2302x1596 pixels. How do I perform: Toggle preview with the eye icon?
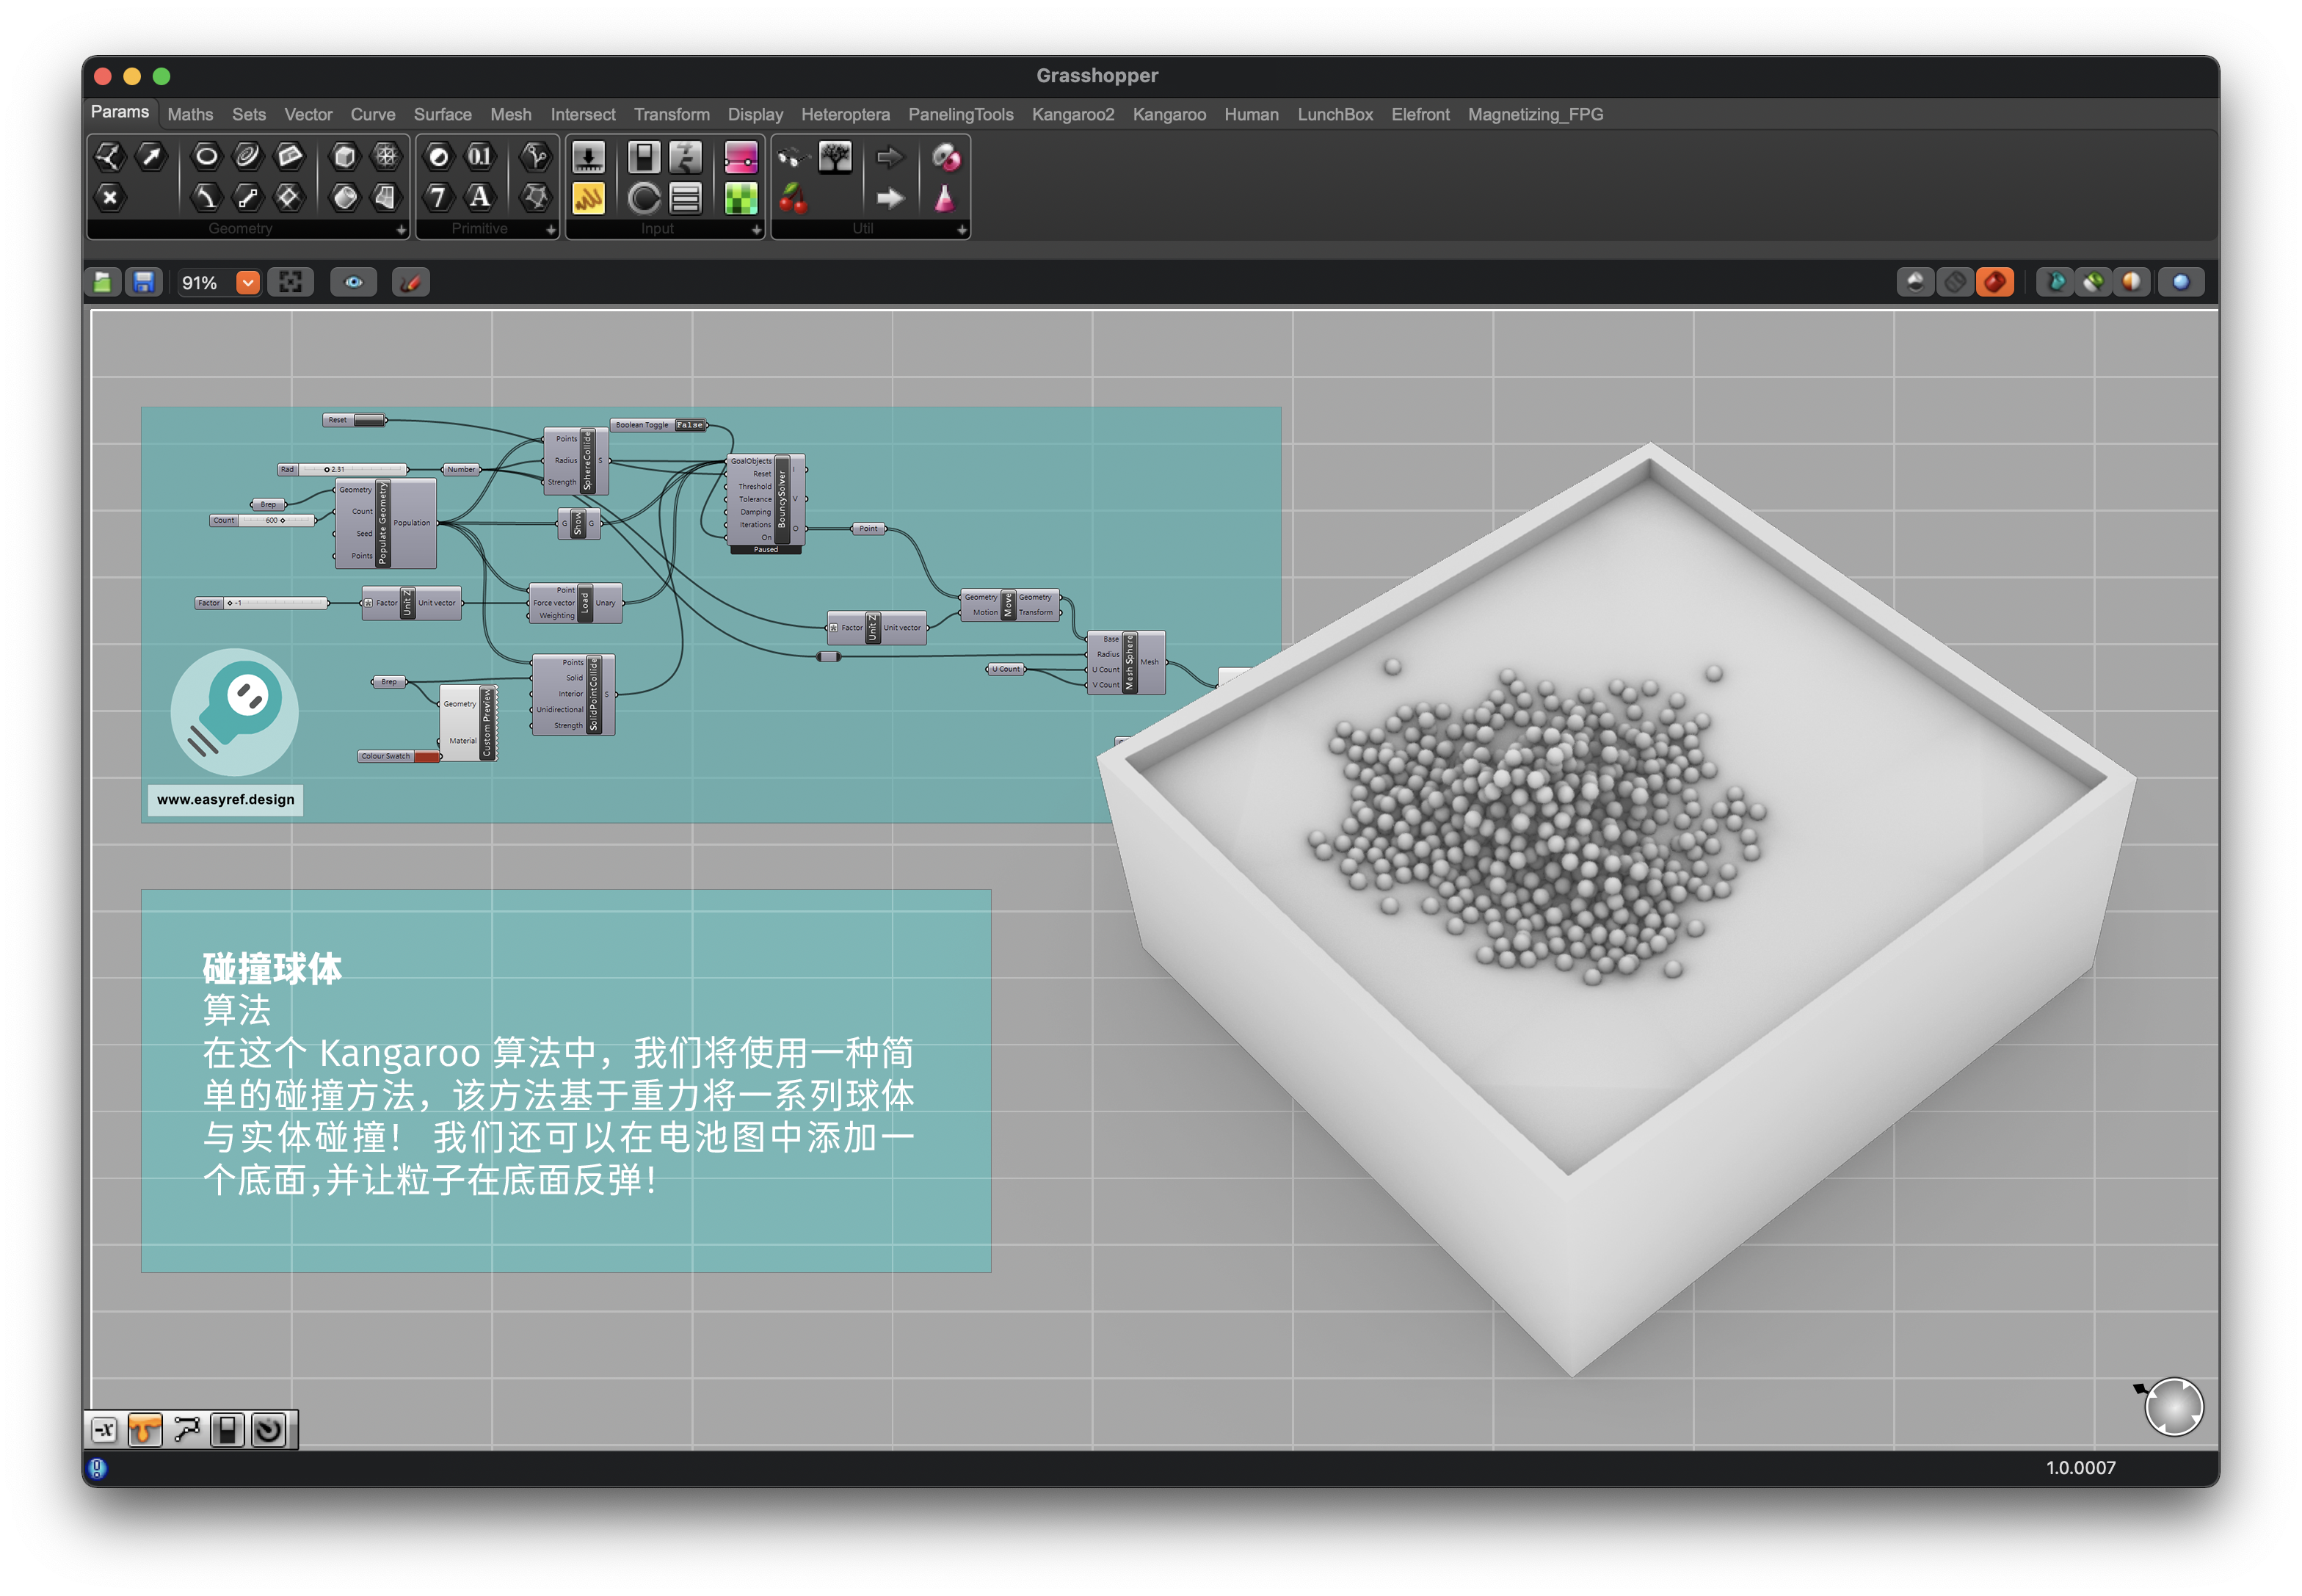click(x=354, y=283)
